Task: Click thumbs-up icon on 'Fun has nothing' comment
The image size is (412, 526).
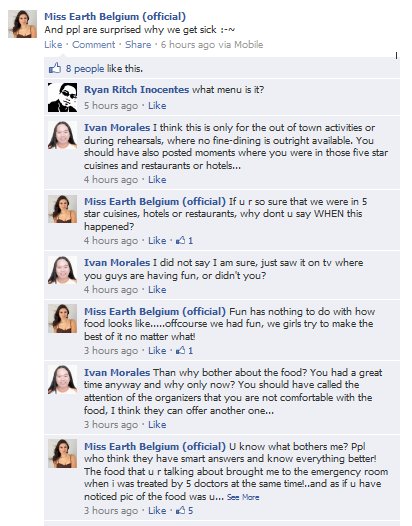Action: 181,350
